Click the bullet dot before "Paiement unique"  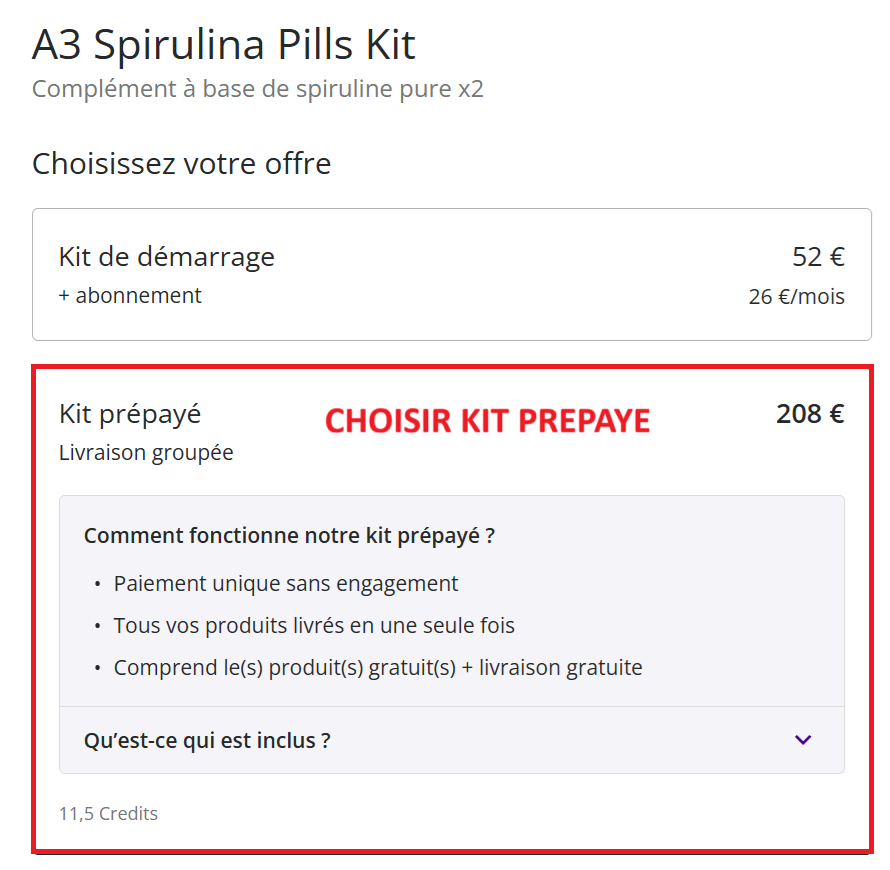(97, 584)
